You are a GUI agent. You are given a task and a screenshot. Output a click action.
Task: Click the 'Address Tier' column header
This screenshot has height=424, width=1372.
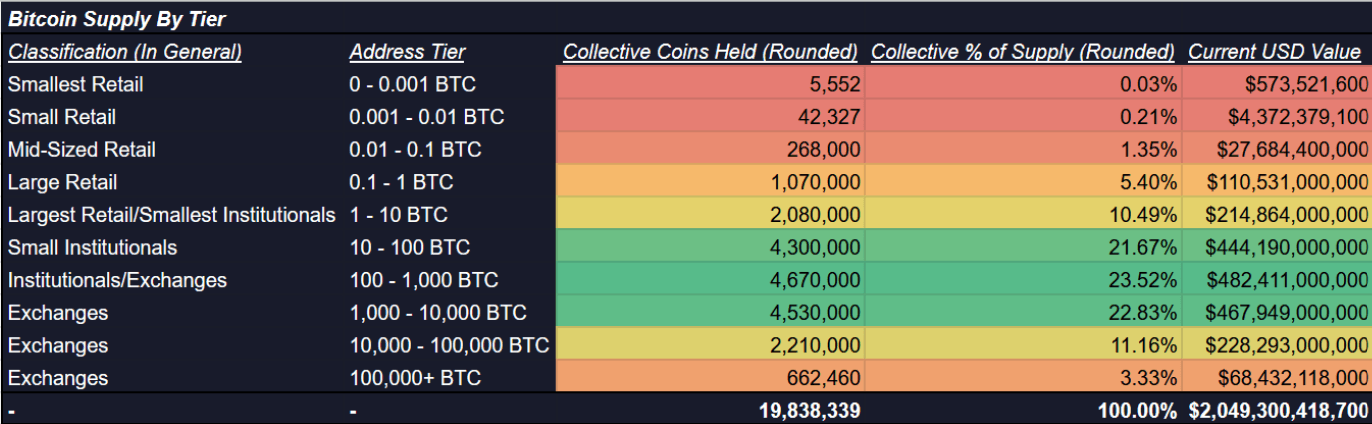tap(407, 52)
